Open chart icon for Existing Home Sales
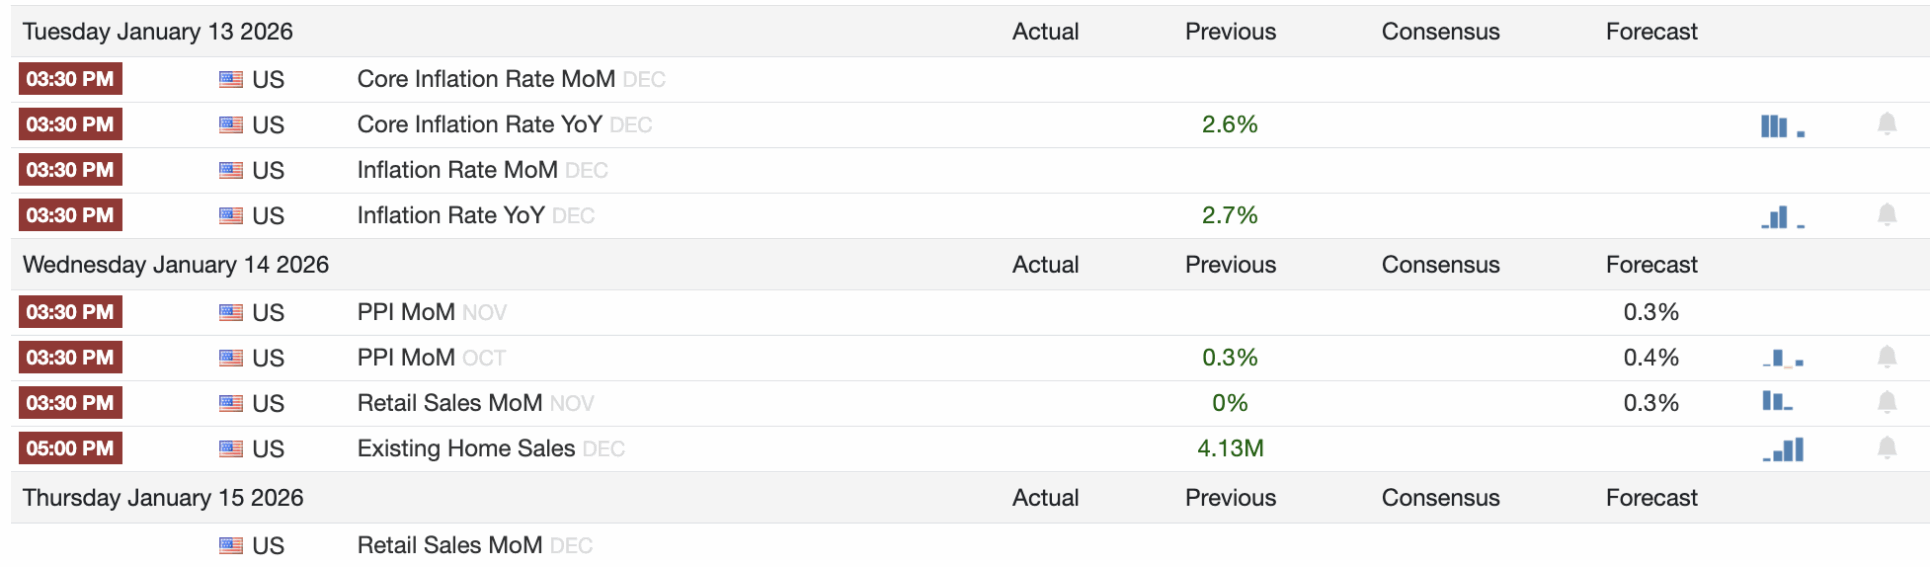The width and height of the screenshot is (1930, 567). 1784,450
